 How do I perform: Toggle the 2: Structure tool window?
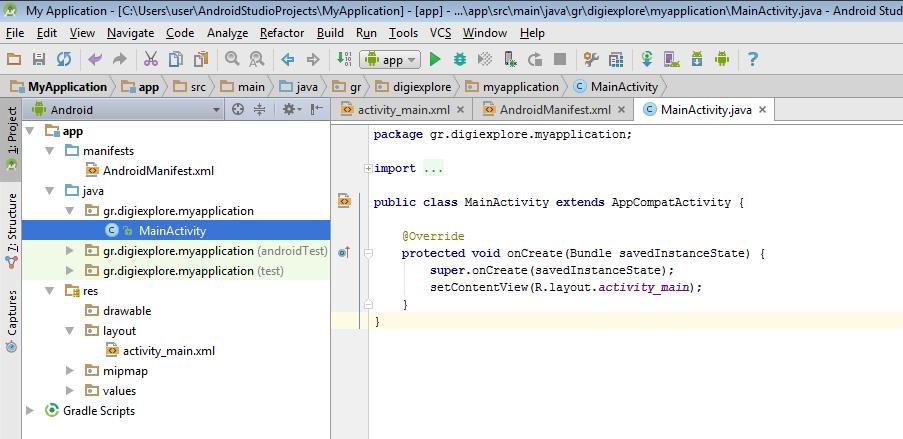tap(11, 230)
